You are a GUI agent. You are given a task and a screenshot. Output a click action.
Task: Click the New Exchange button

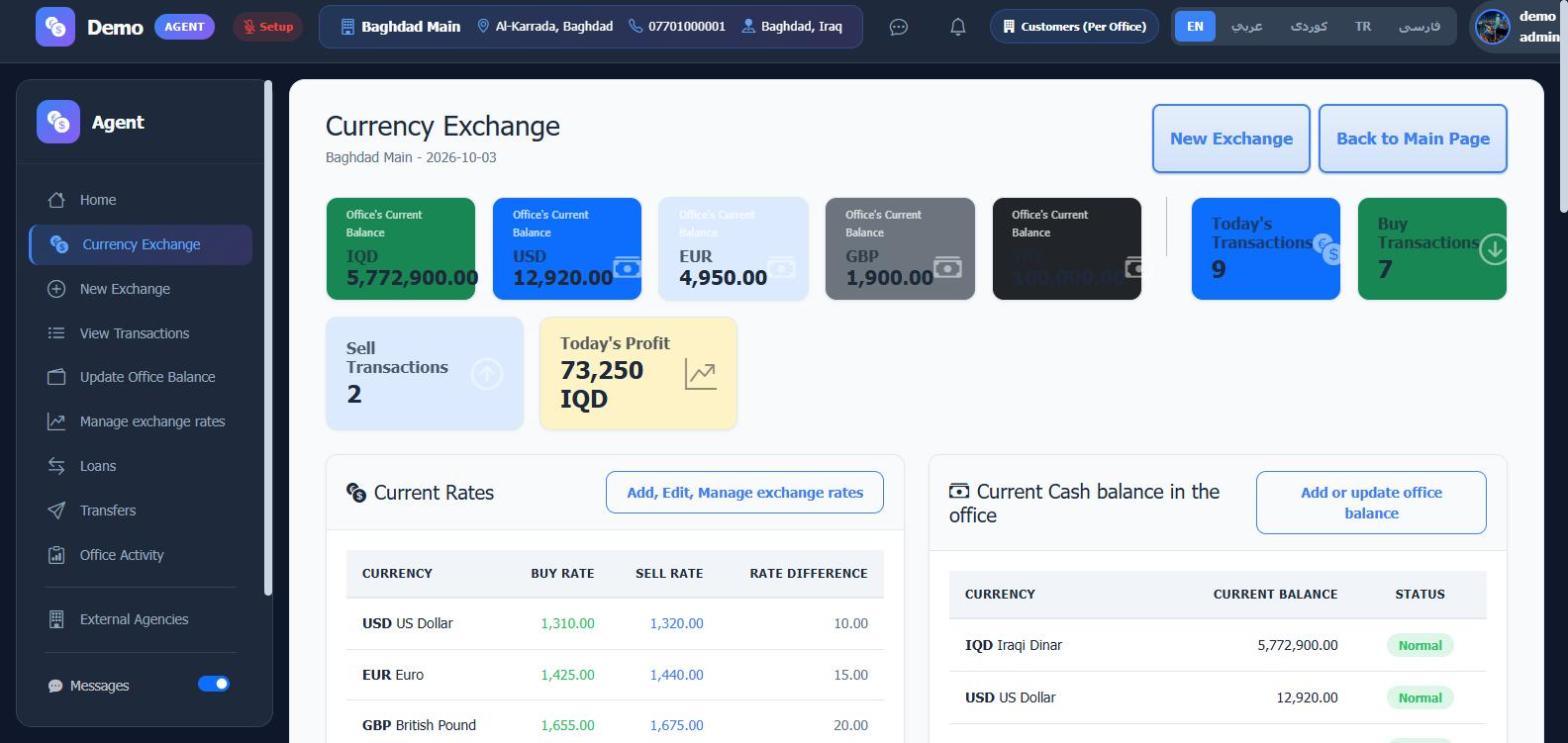pyautogui.click(x=1231, y=139)
